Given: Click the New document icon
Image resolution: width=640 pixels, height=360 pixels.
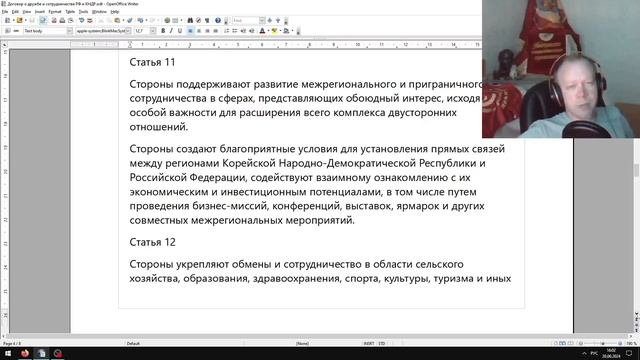Looking at the screenshot, I should (x=7, y=20).
